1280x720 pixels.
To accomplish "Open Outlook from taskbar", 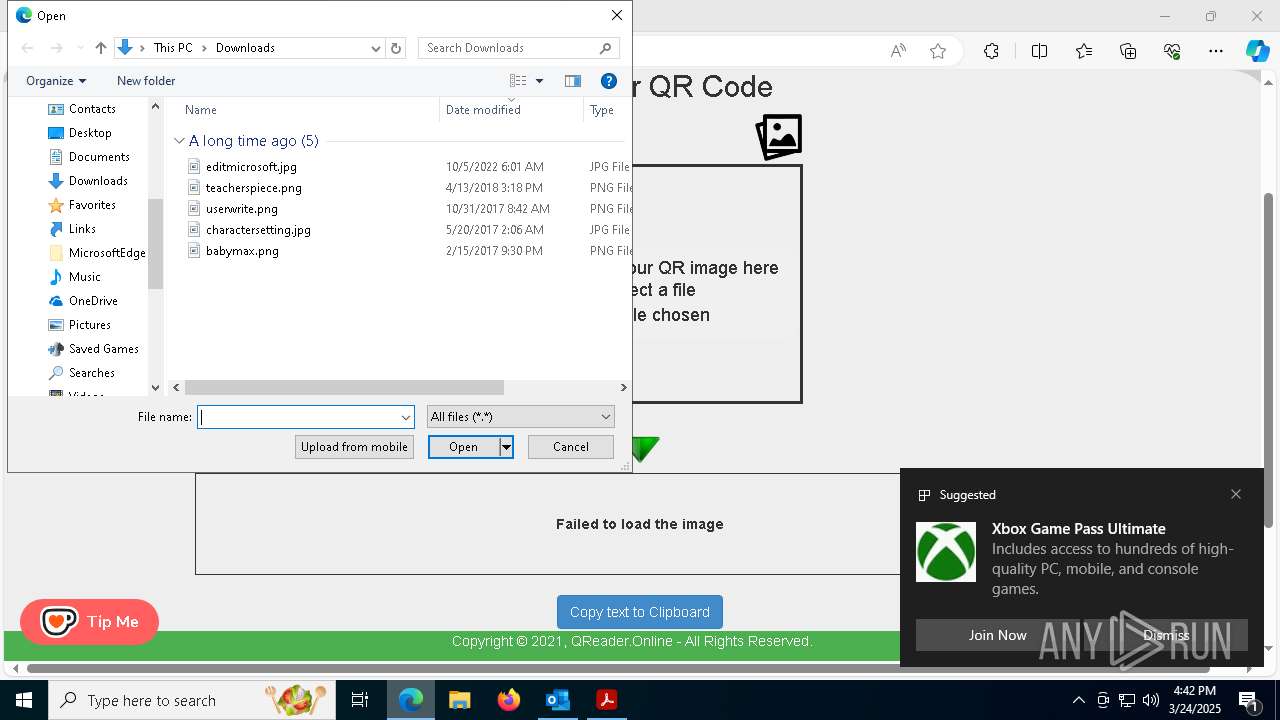I will (557, 700).
